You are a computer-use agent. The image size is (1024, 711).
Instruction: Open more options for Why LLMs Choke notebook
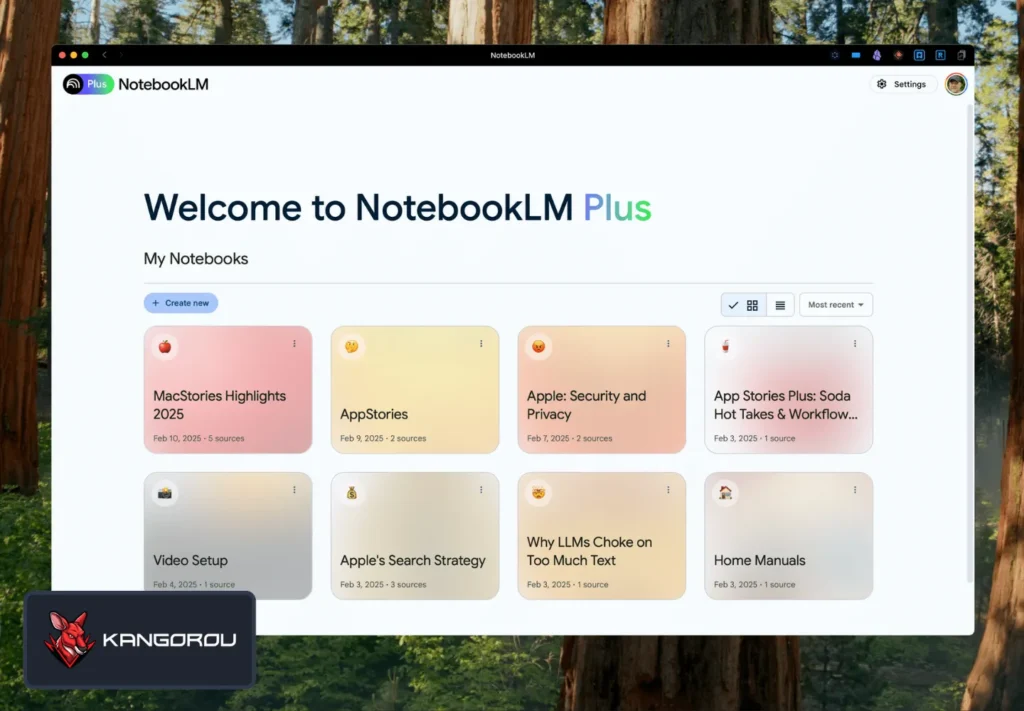coord(668,490)
